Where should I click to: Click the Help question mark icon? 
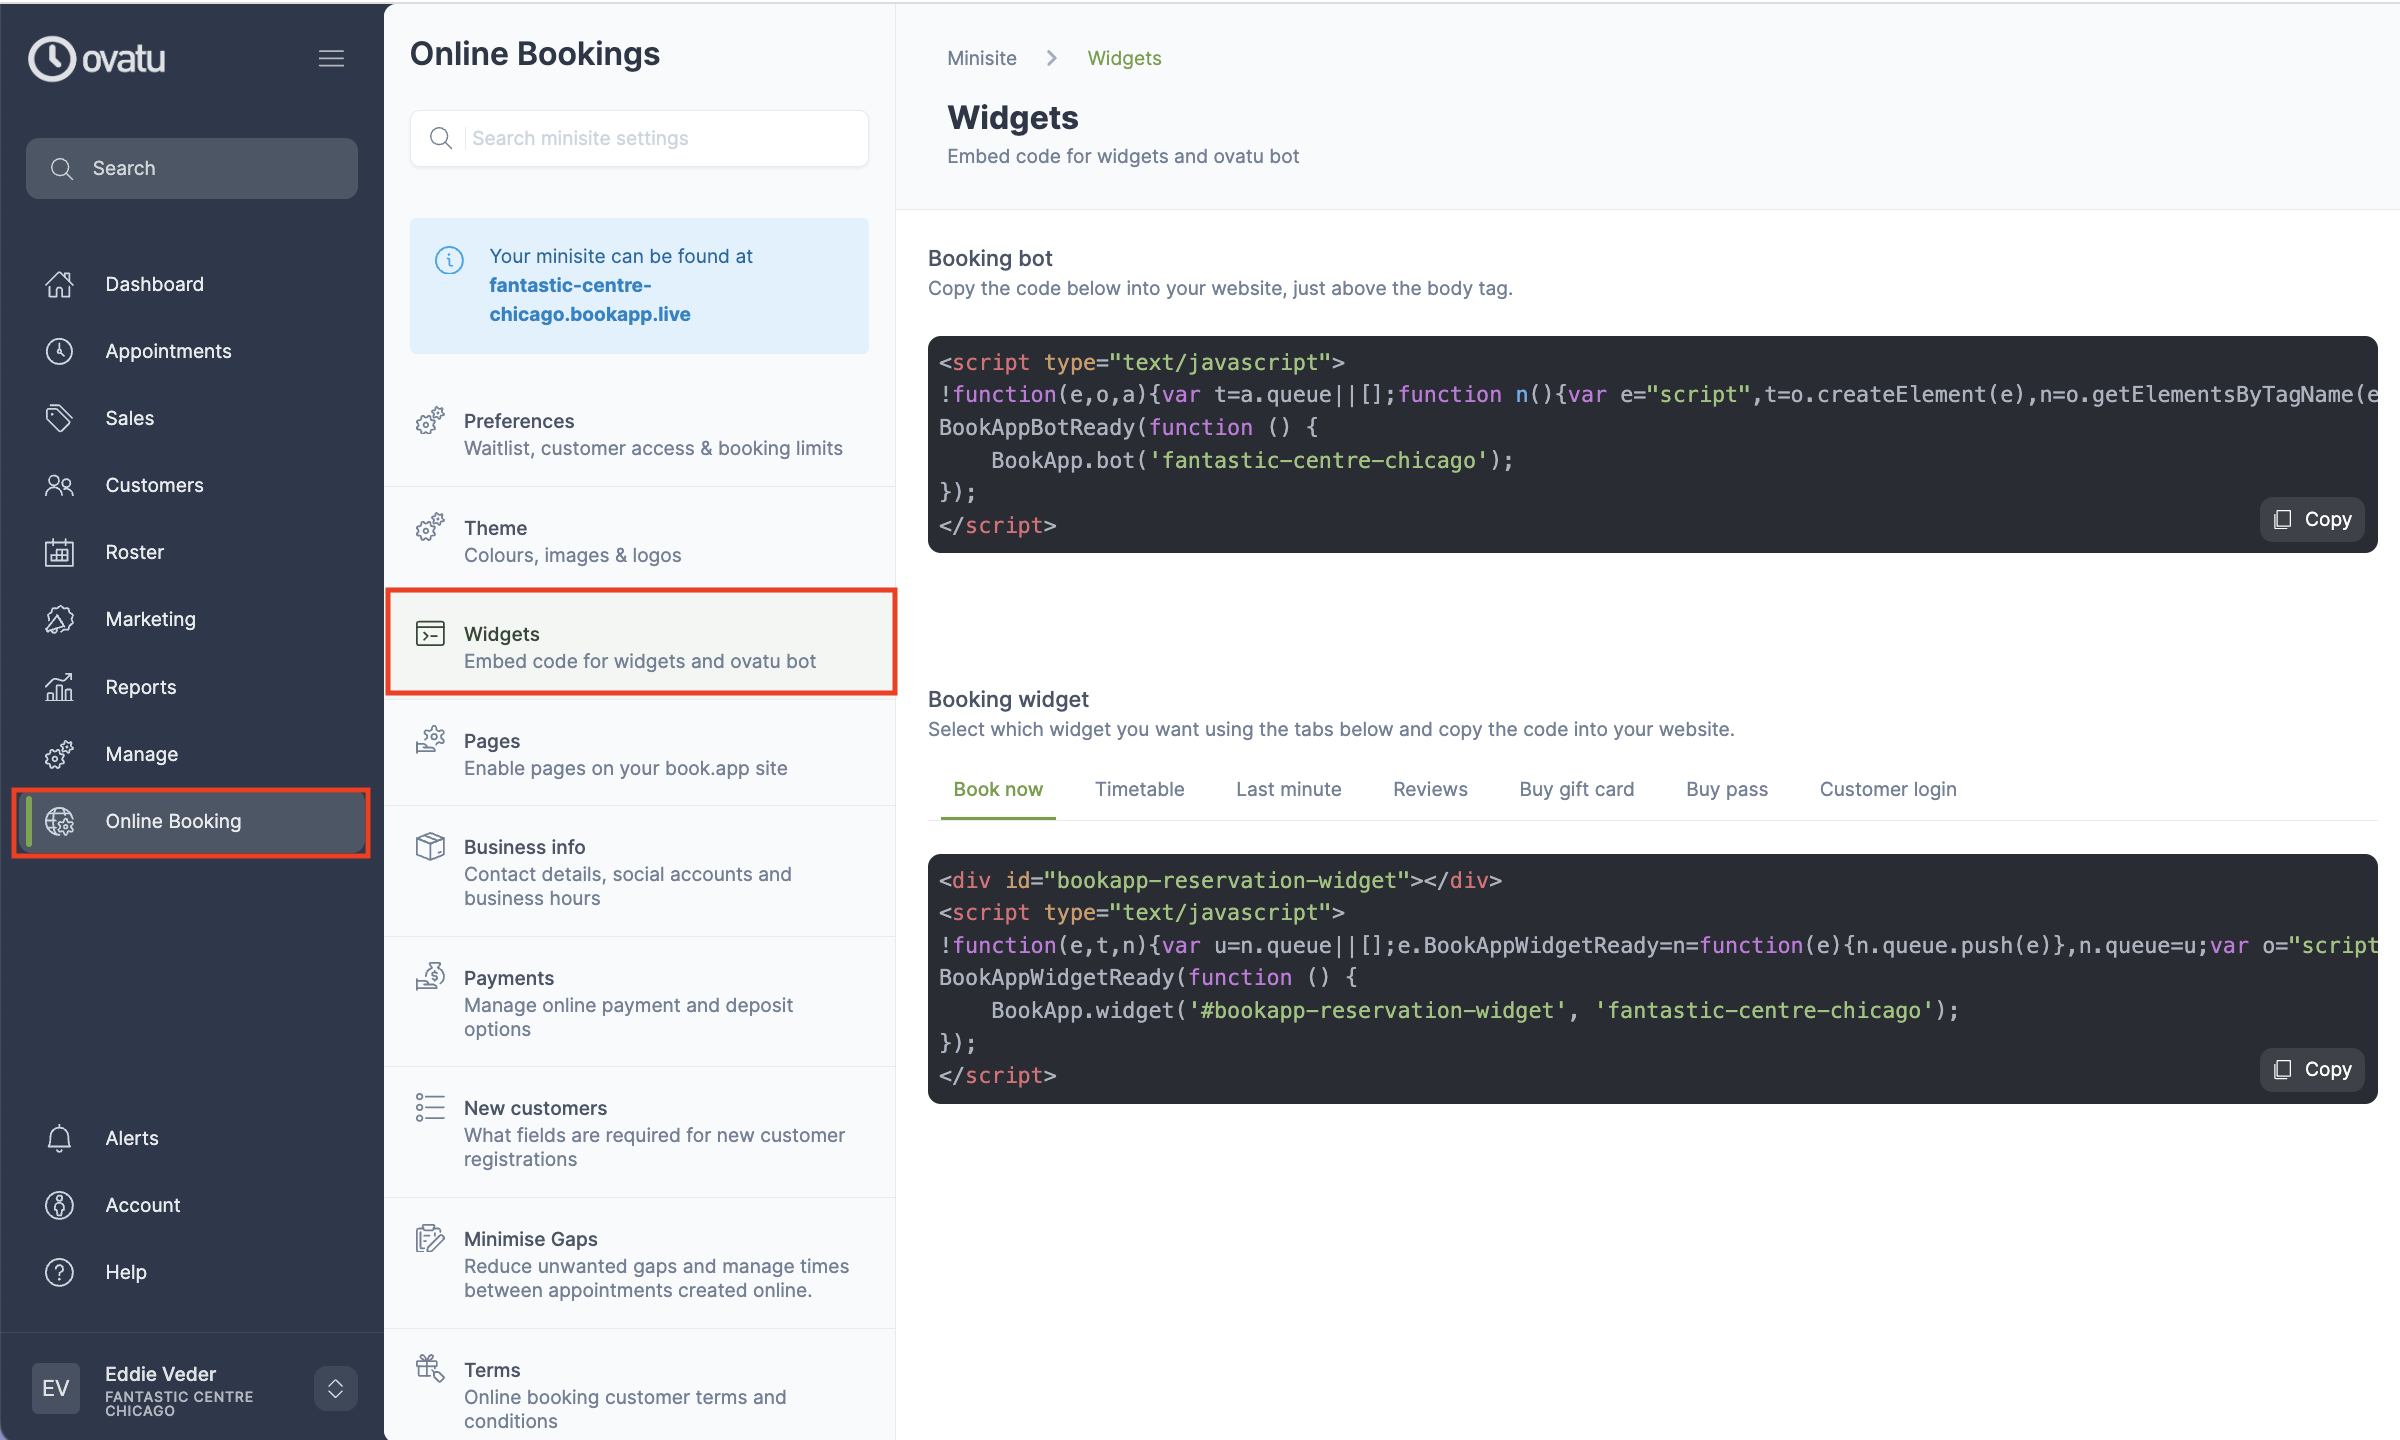point(59,1272)
